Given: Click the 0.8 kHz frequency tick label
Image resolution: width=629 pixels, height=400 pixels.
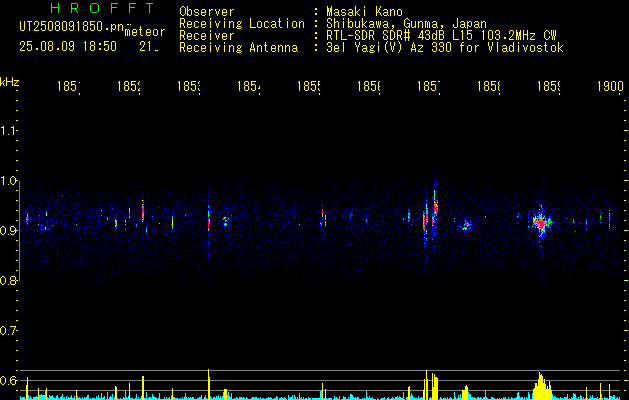Looking at the screenshot, I should point(8,280).
